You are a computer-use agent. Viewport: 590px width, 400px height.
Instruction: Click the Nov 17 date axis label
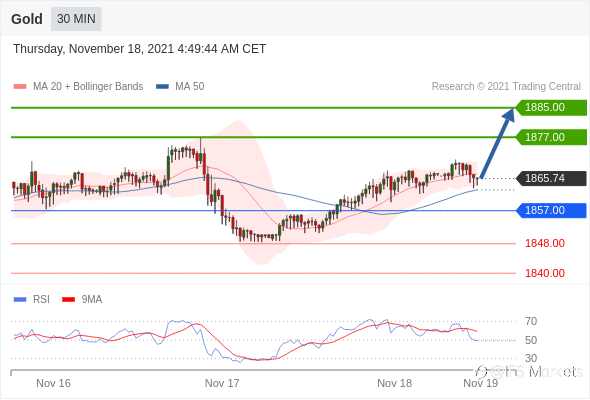point(222,383)
